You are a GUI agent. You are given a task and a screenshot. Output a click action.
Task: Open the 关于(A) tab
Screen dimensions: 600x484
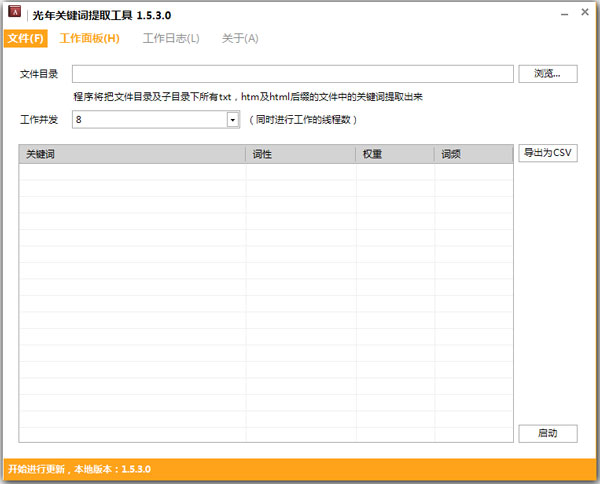[240, 38]
